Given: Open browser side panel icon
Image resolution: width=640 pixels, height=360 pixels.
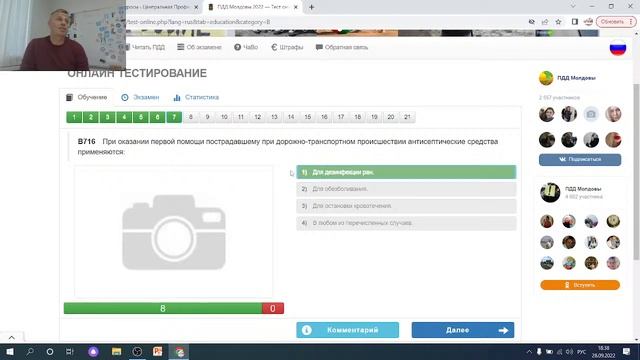Looking at the screenshot, I should pos(574,22).
